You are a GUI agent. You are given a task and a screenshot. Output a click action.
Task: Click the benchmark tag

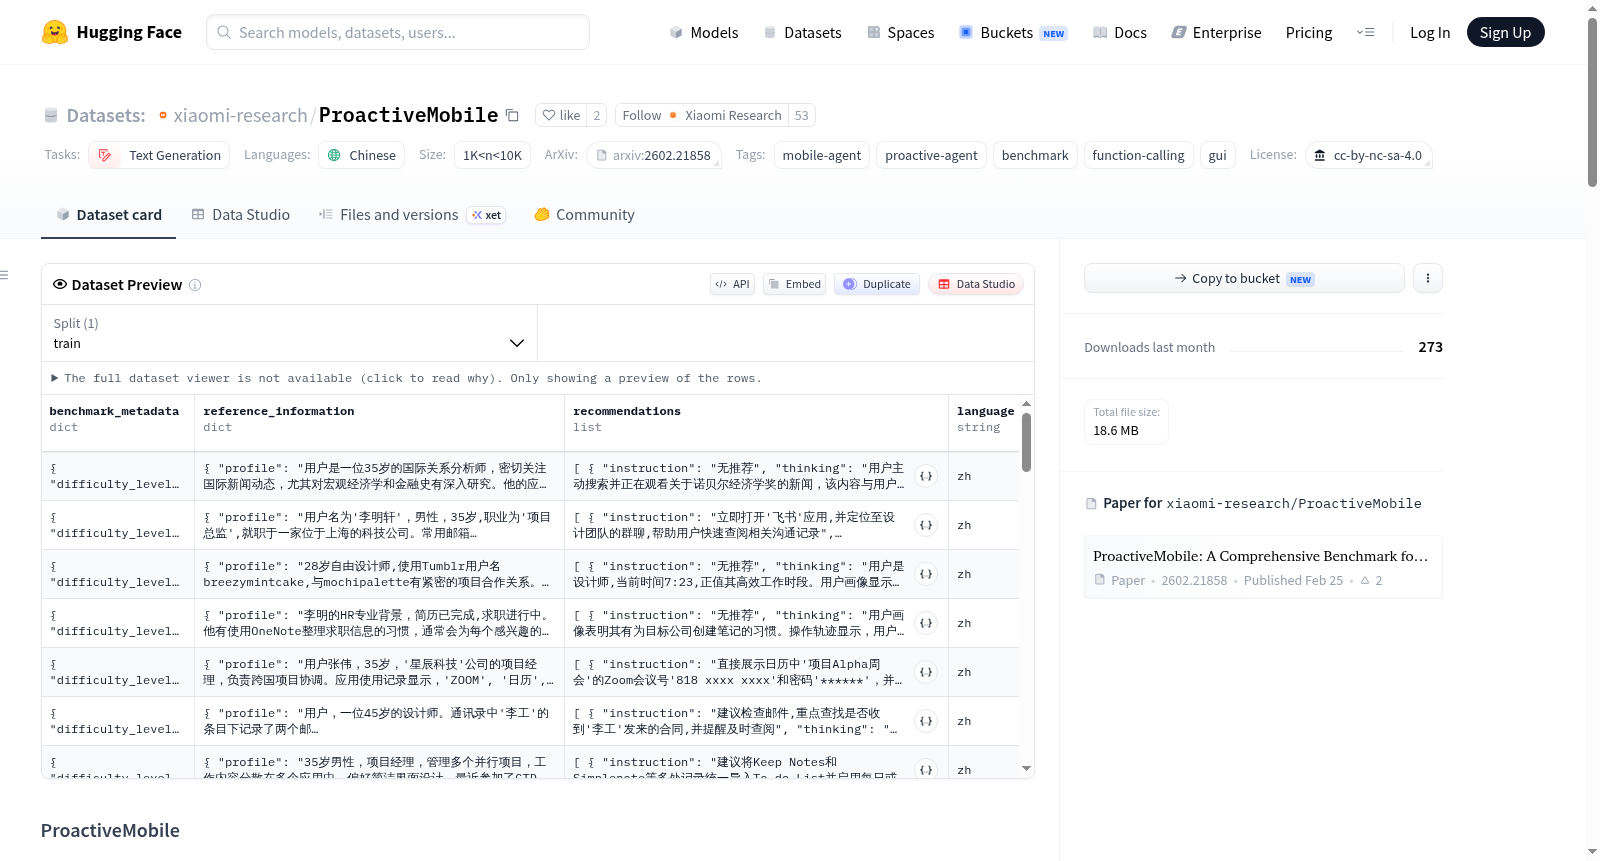tap(1035, 155)
